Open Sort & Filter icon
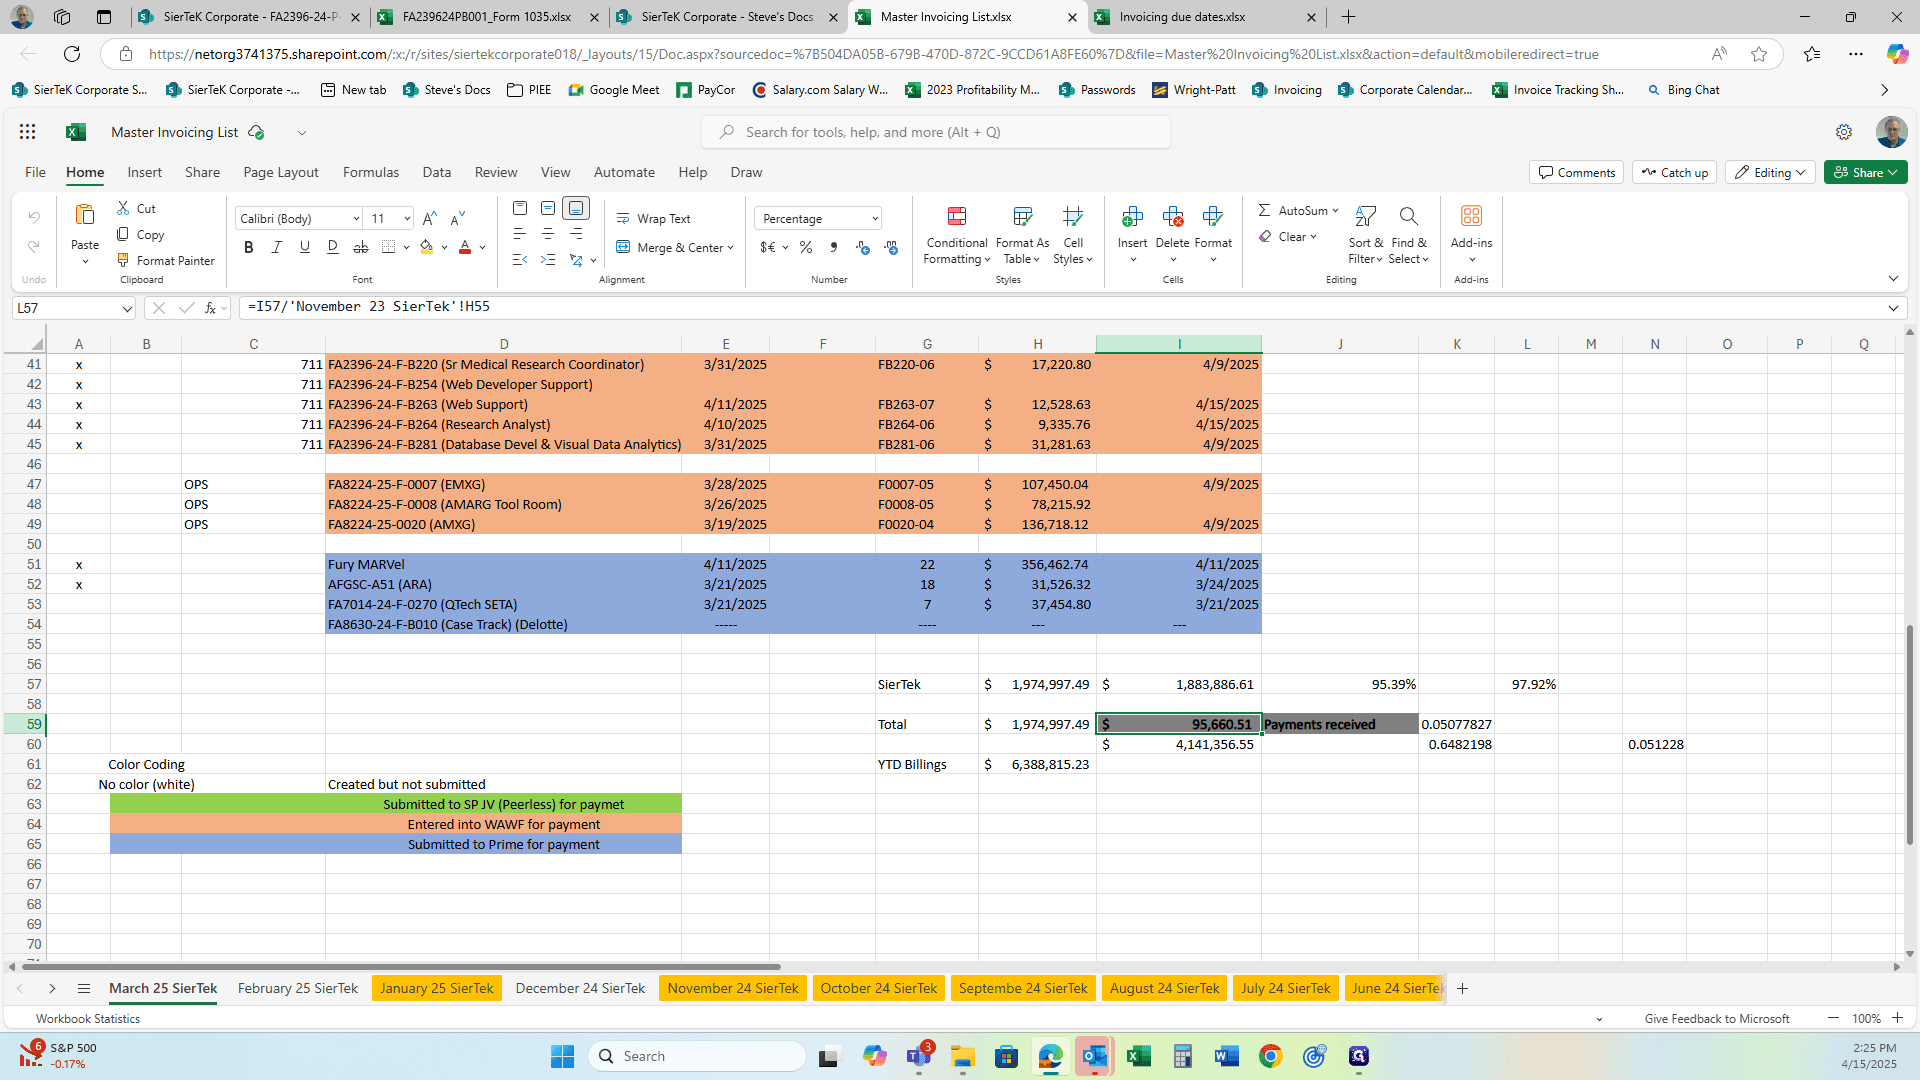 point(1365,216)
